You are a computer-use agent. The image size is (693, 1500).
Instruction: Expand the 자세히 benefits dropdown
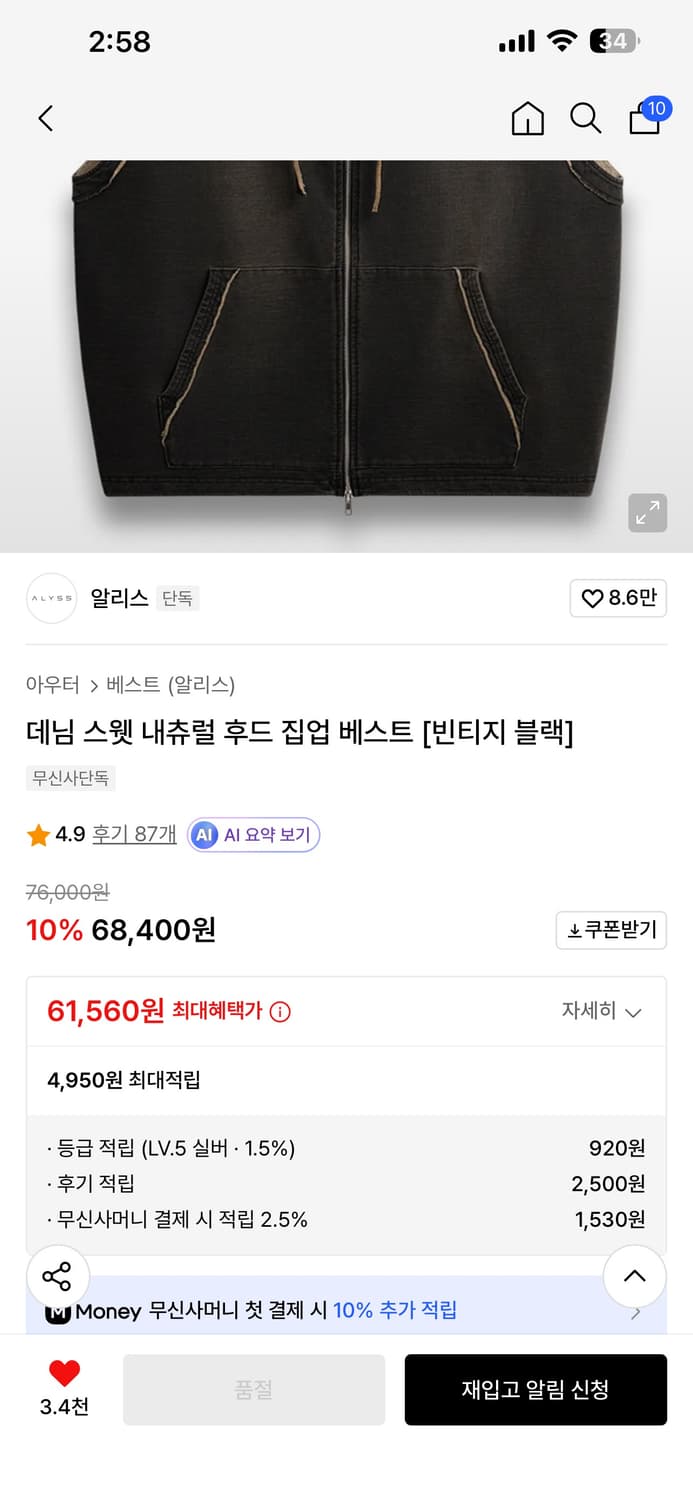pyautogui.click(x=603, y=1011)
